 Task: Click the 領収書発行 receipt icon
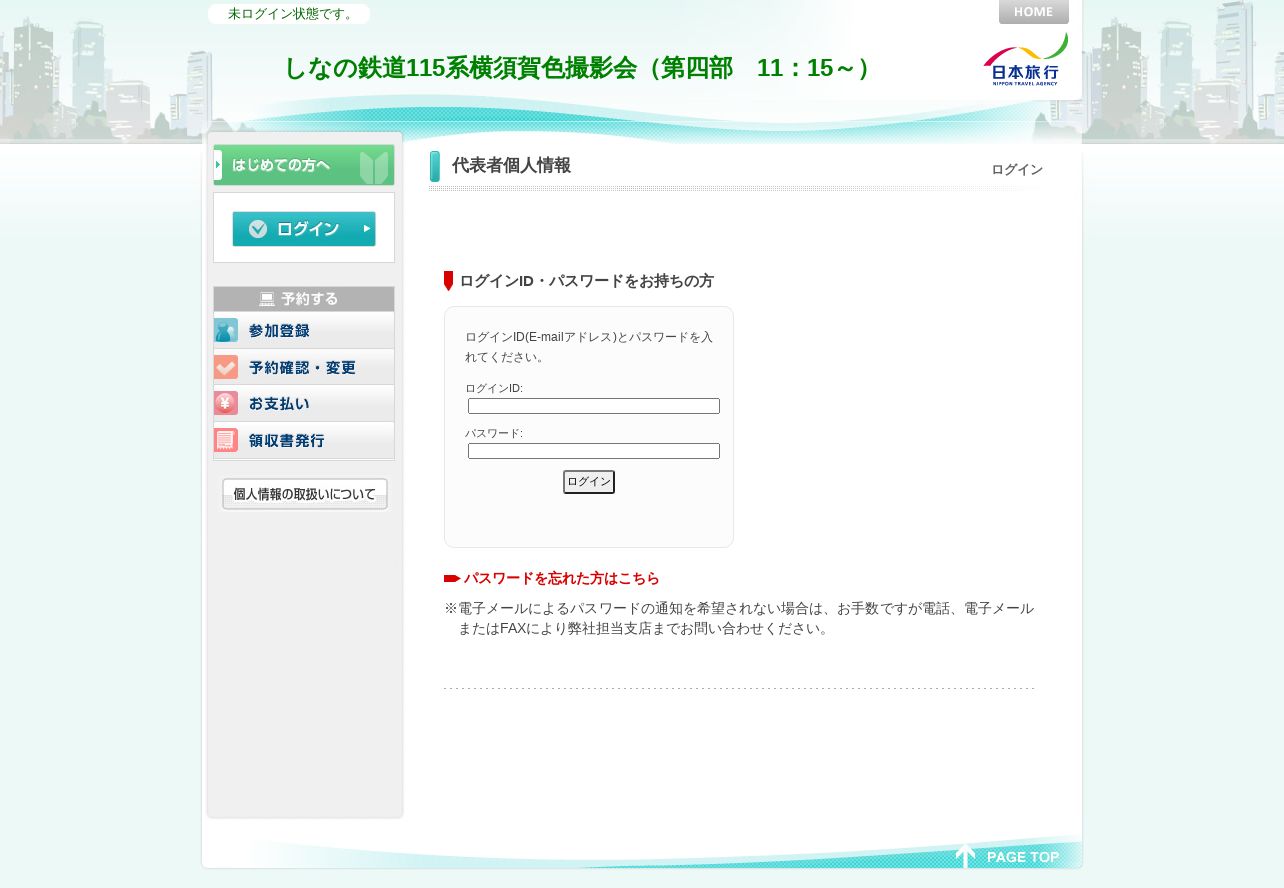(x=226, y=440)
